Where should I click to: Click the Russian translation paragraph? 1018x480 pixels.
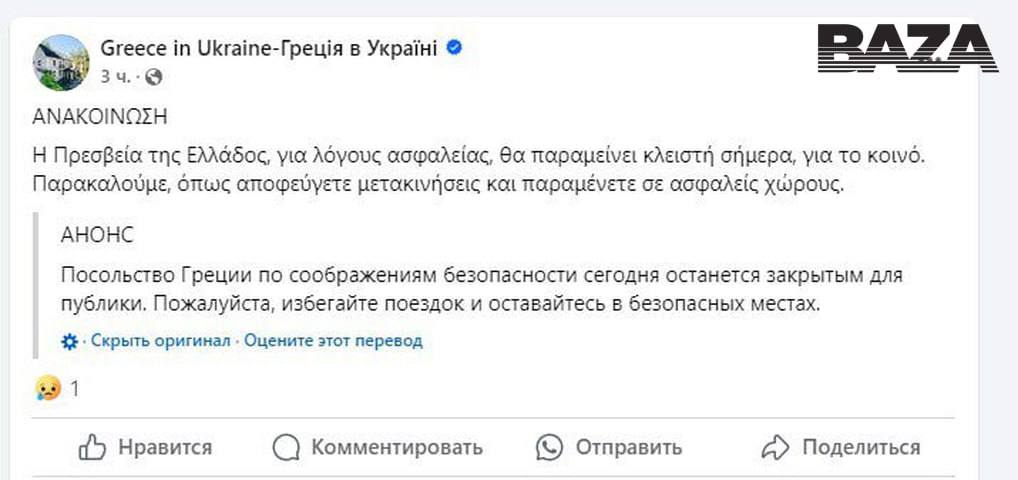tap(440, 289)
